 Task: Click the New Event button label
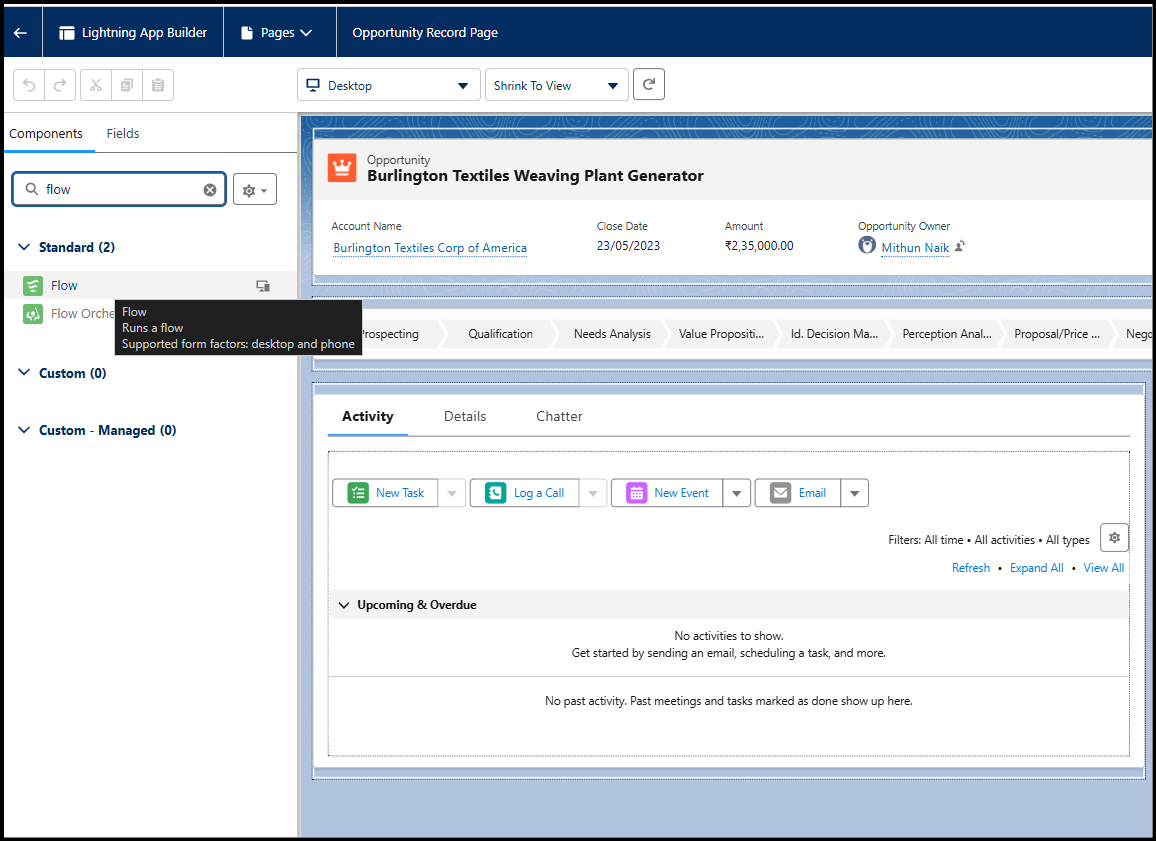point(681,493)
